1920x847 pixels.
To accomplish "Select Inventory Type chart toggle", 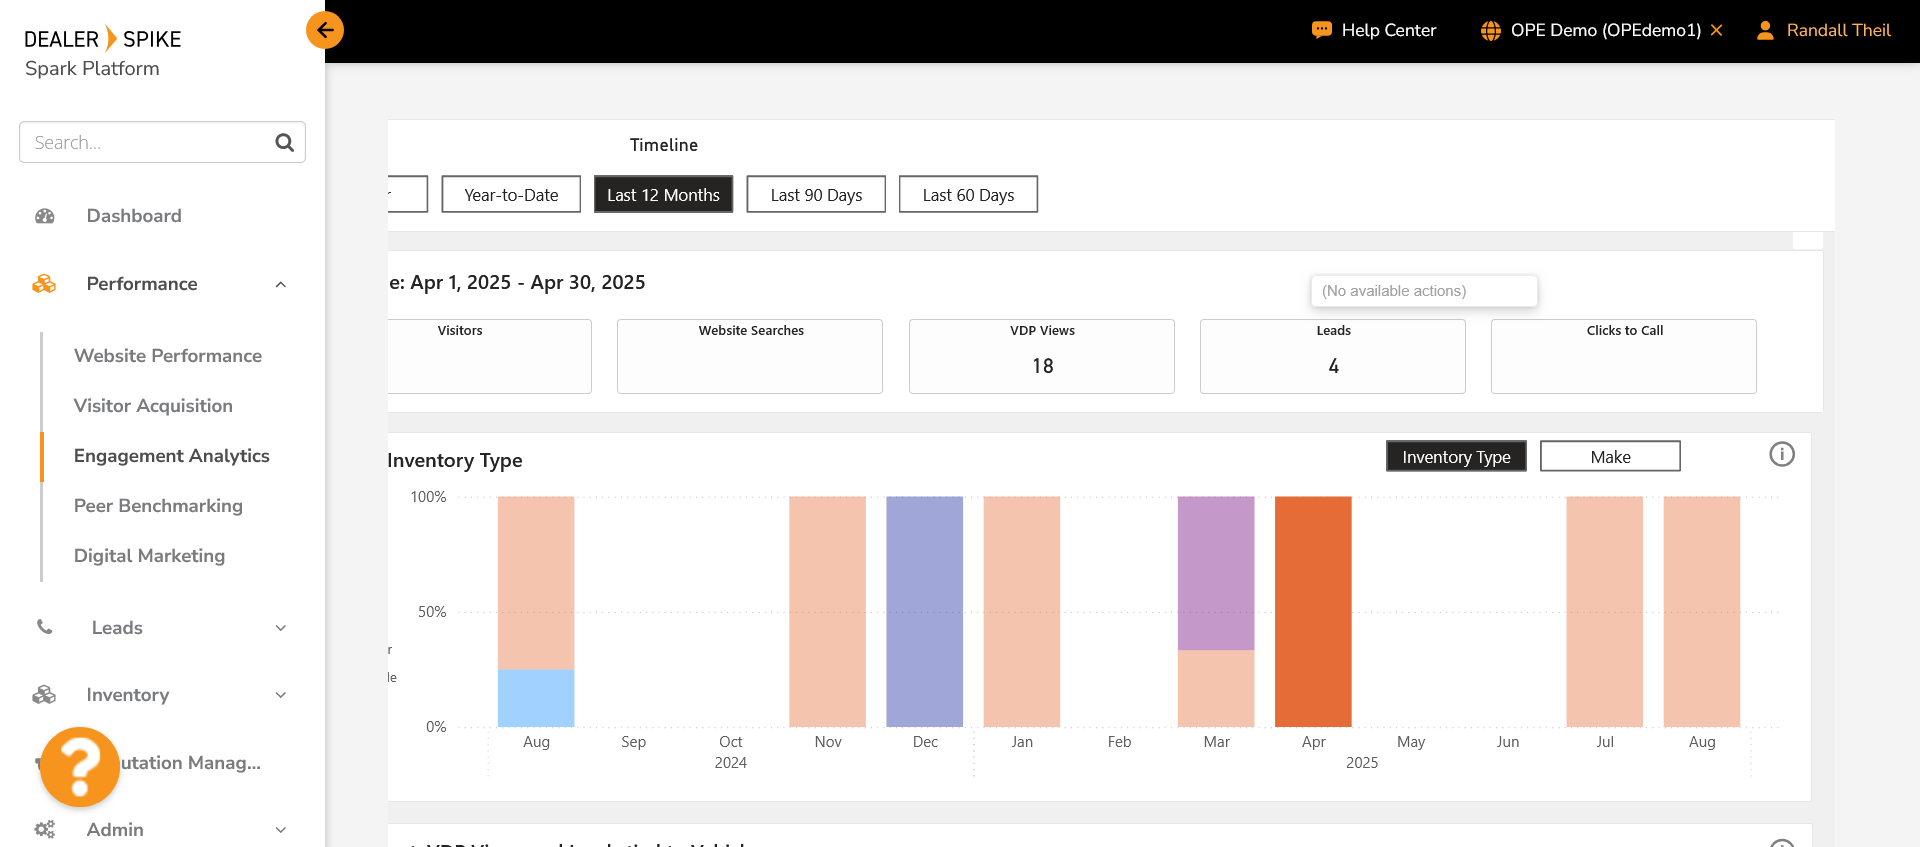I will pyautogui.click(x=1455, y=456).
